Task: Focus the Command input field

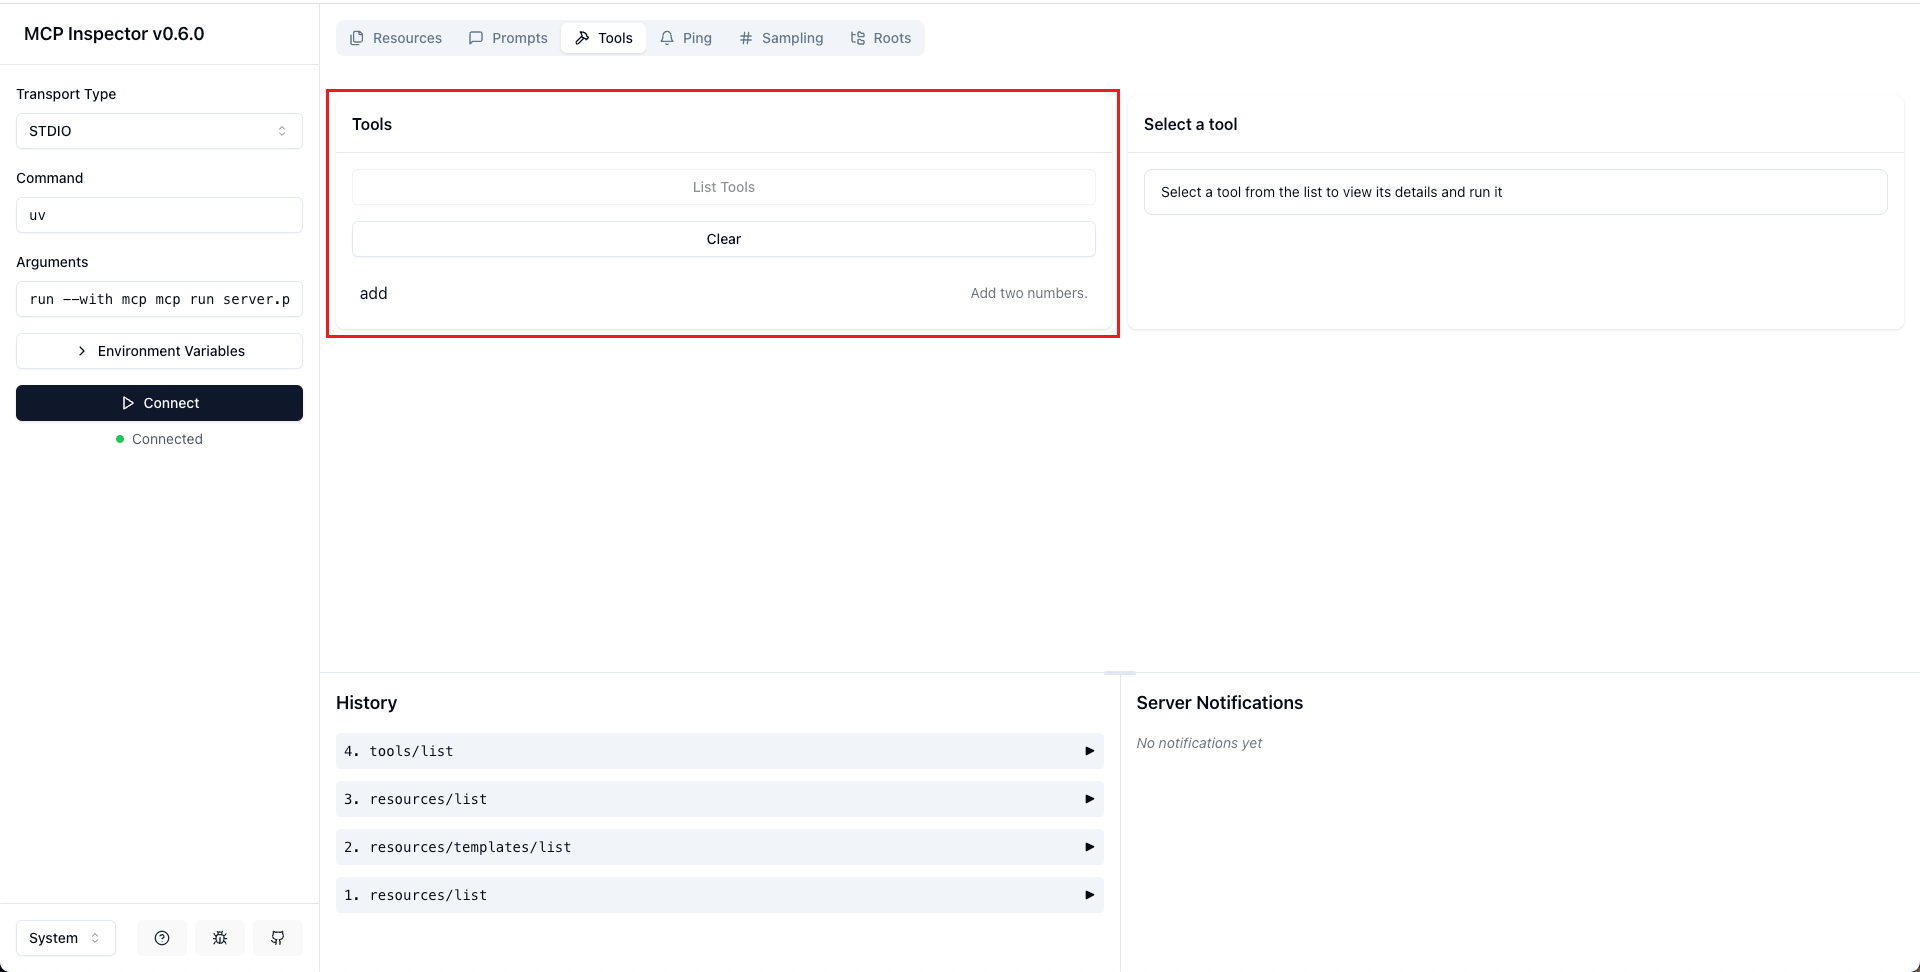Action: coord(159,215)
